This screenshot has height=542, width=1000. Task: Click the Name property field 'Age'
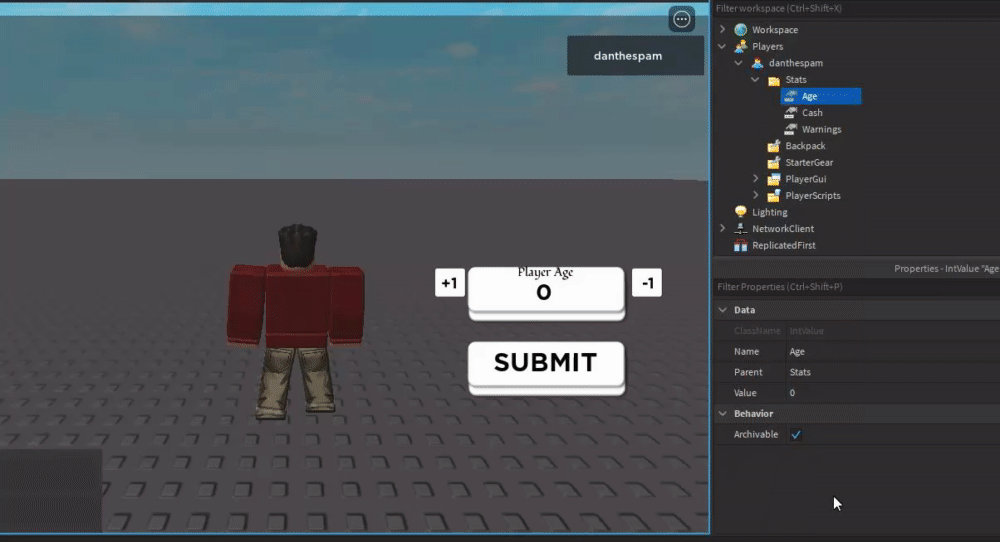pos(893,351)
